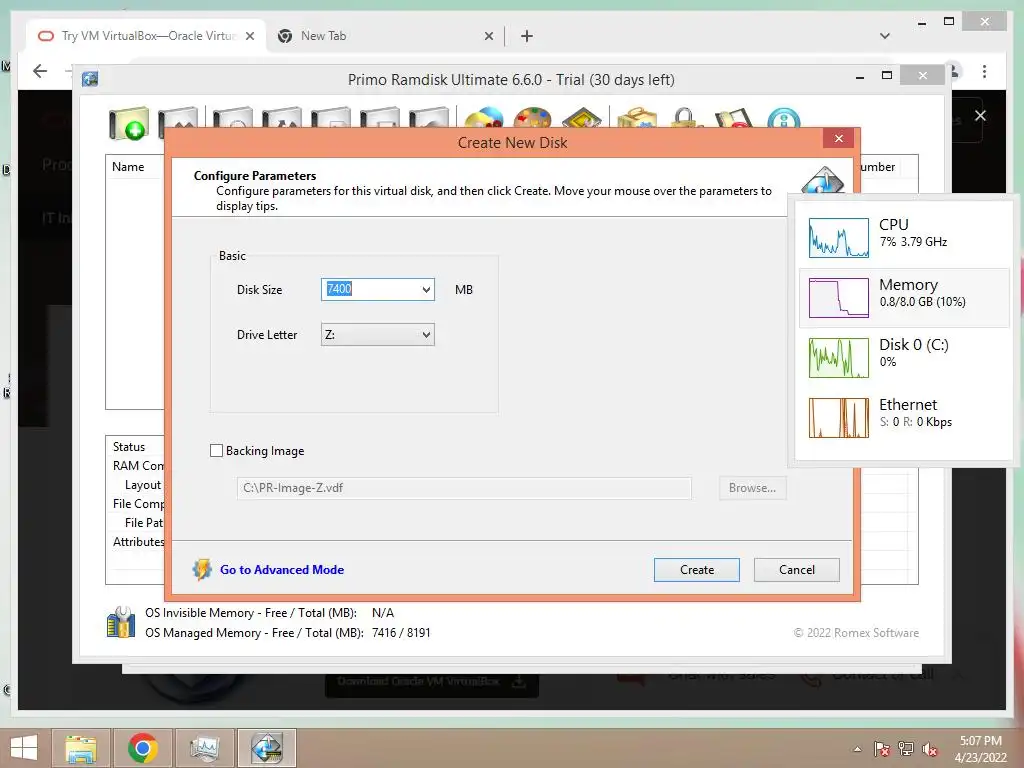Click the Action Center flag tray icon
Image resolution: width=1024 pixels, height=768 pixels.
(x=882, y=749)
